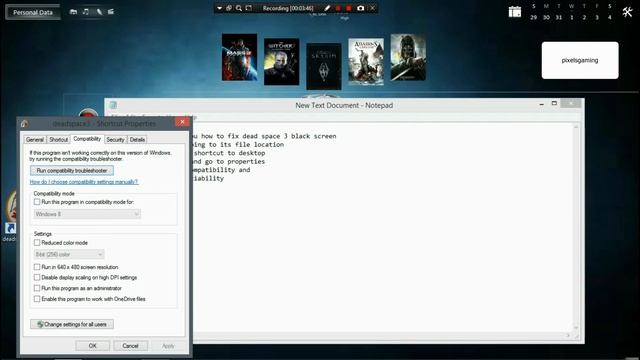Switch to the General tab

pos(35,140)
